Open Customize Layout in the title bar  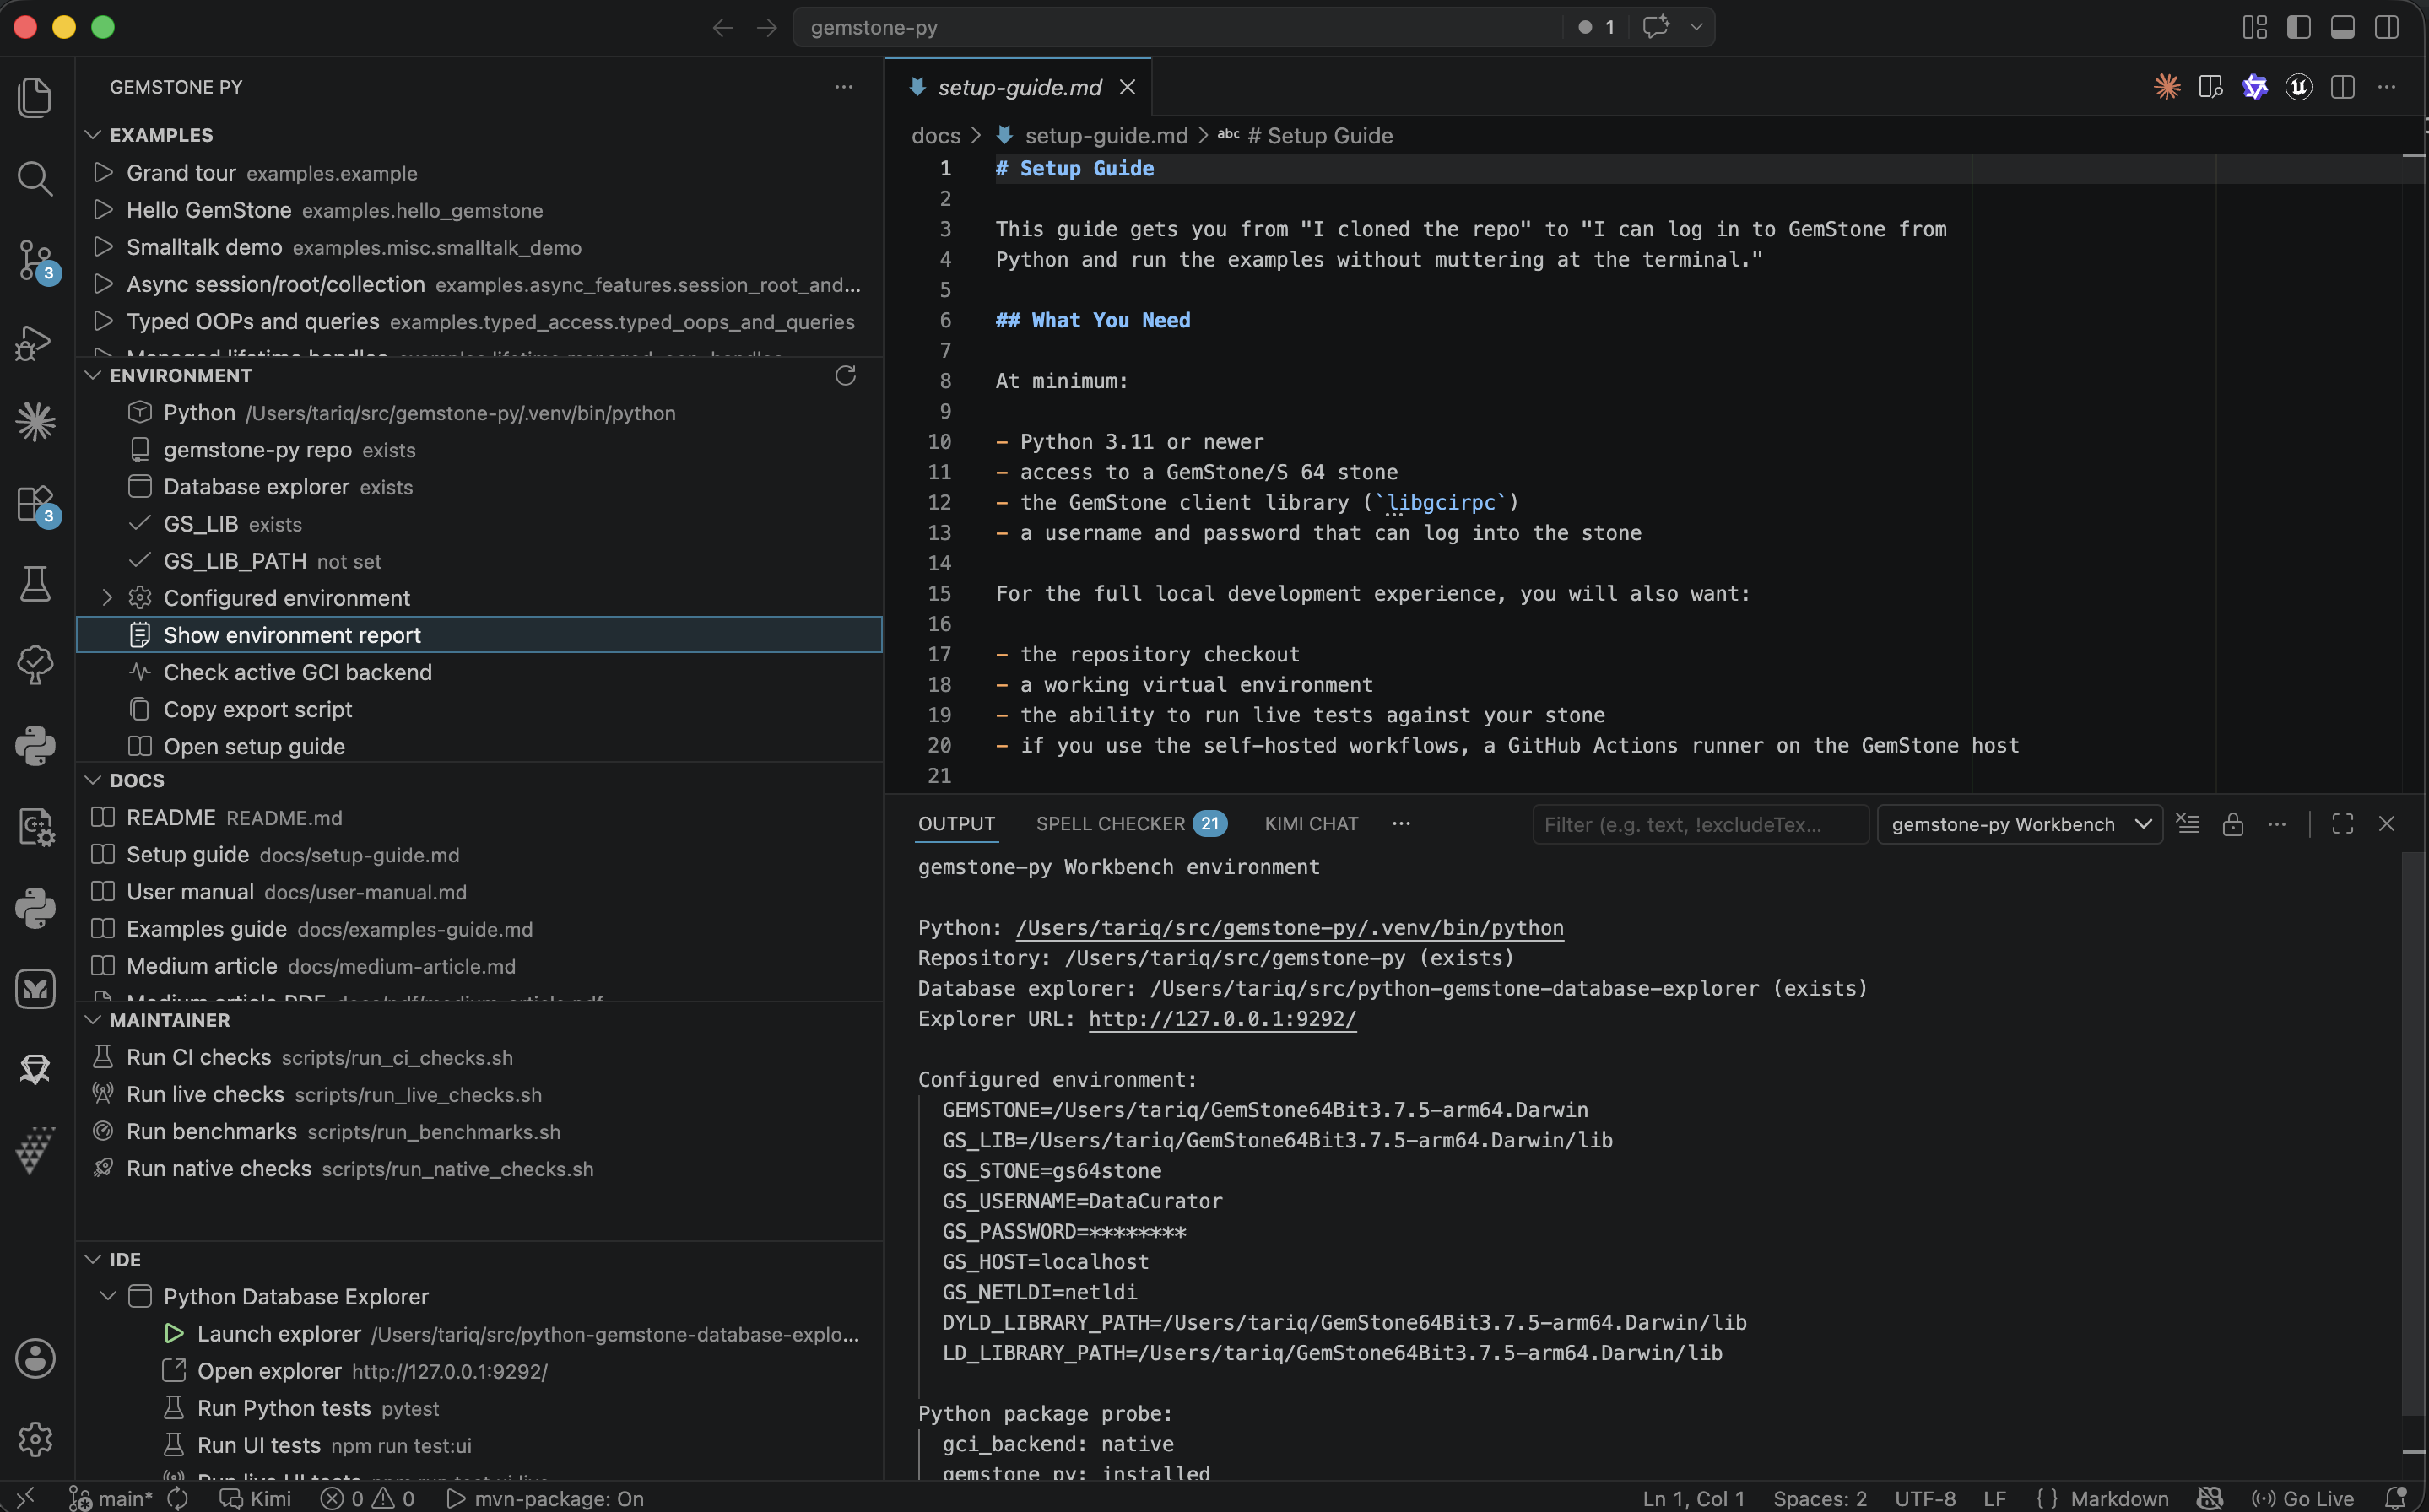click(x=2254, y=27)
